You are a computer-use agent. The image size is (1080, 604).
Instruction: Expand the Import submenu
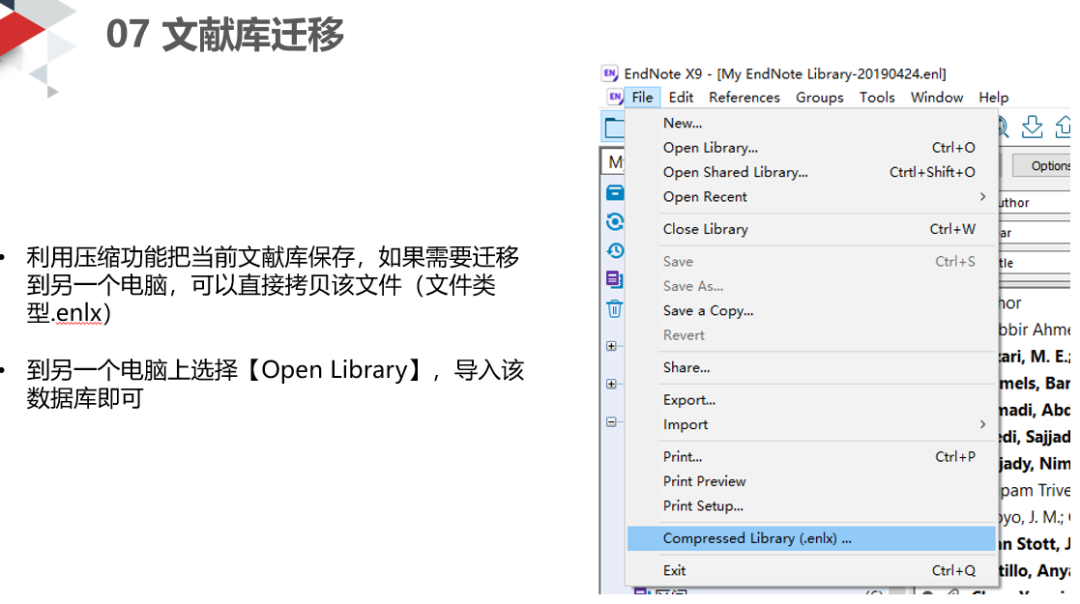coord(811,425)
